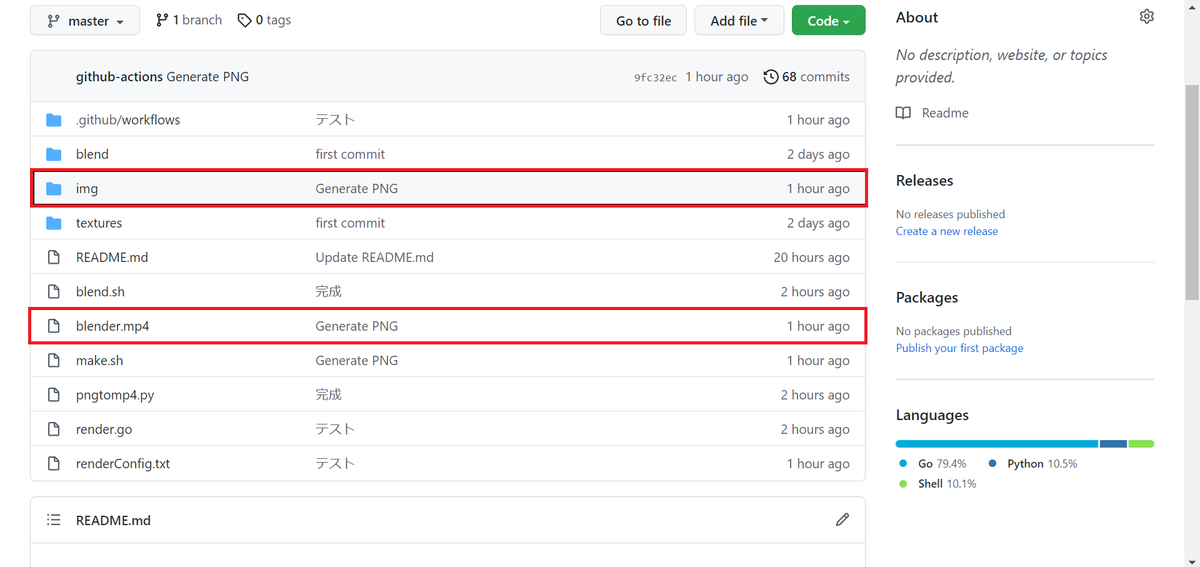Open first commit message on blend row
Viewport: 1200px width, 567px height.
click(350, 154)
